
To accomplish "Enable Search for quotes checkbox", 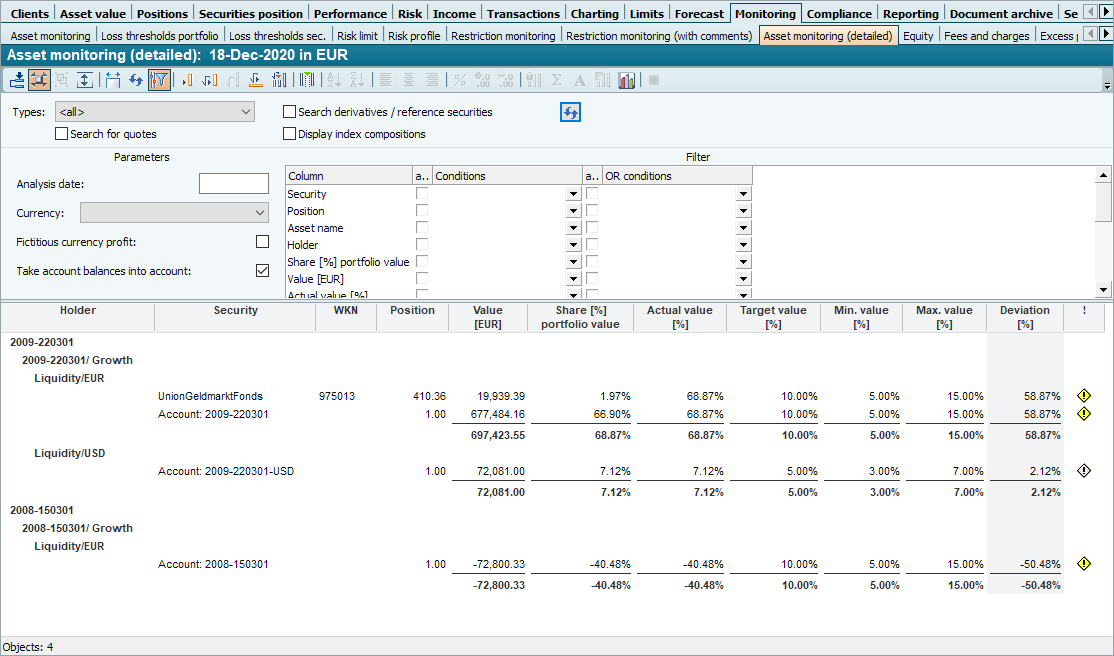I will tap(62, 134).
